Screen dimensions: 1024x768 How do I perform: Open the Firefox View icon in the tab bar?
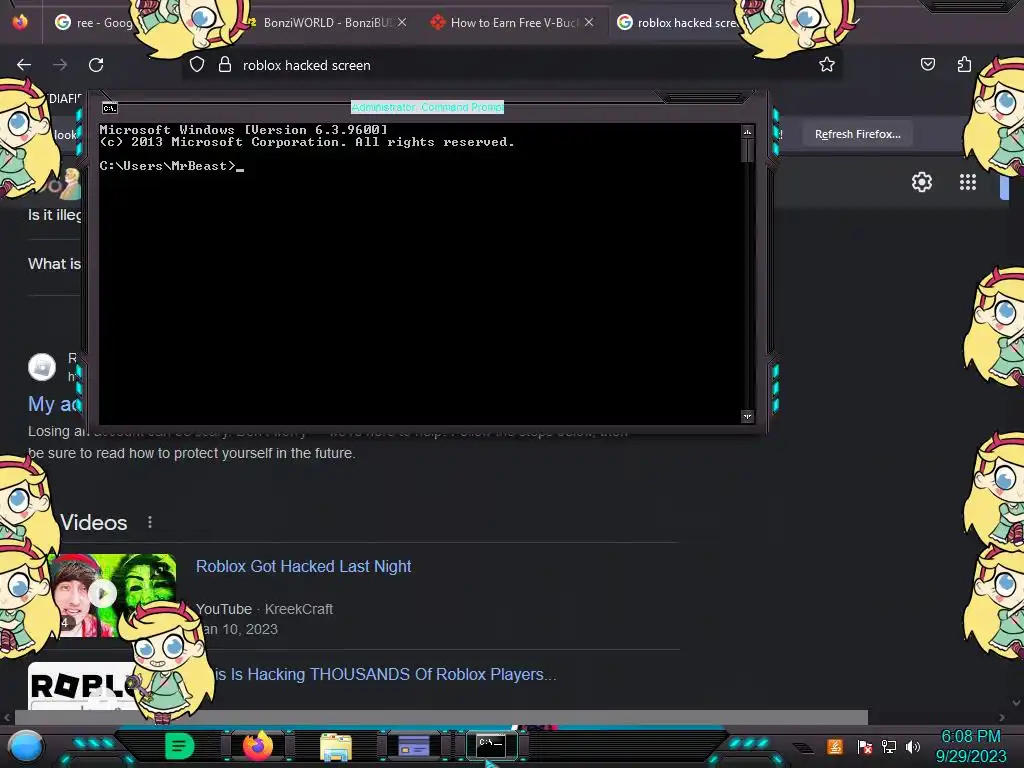[20, 22]
